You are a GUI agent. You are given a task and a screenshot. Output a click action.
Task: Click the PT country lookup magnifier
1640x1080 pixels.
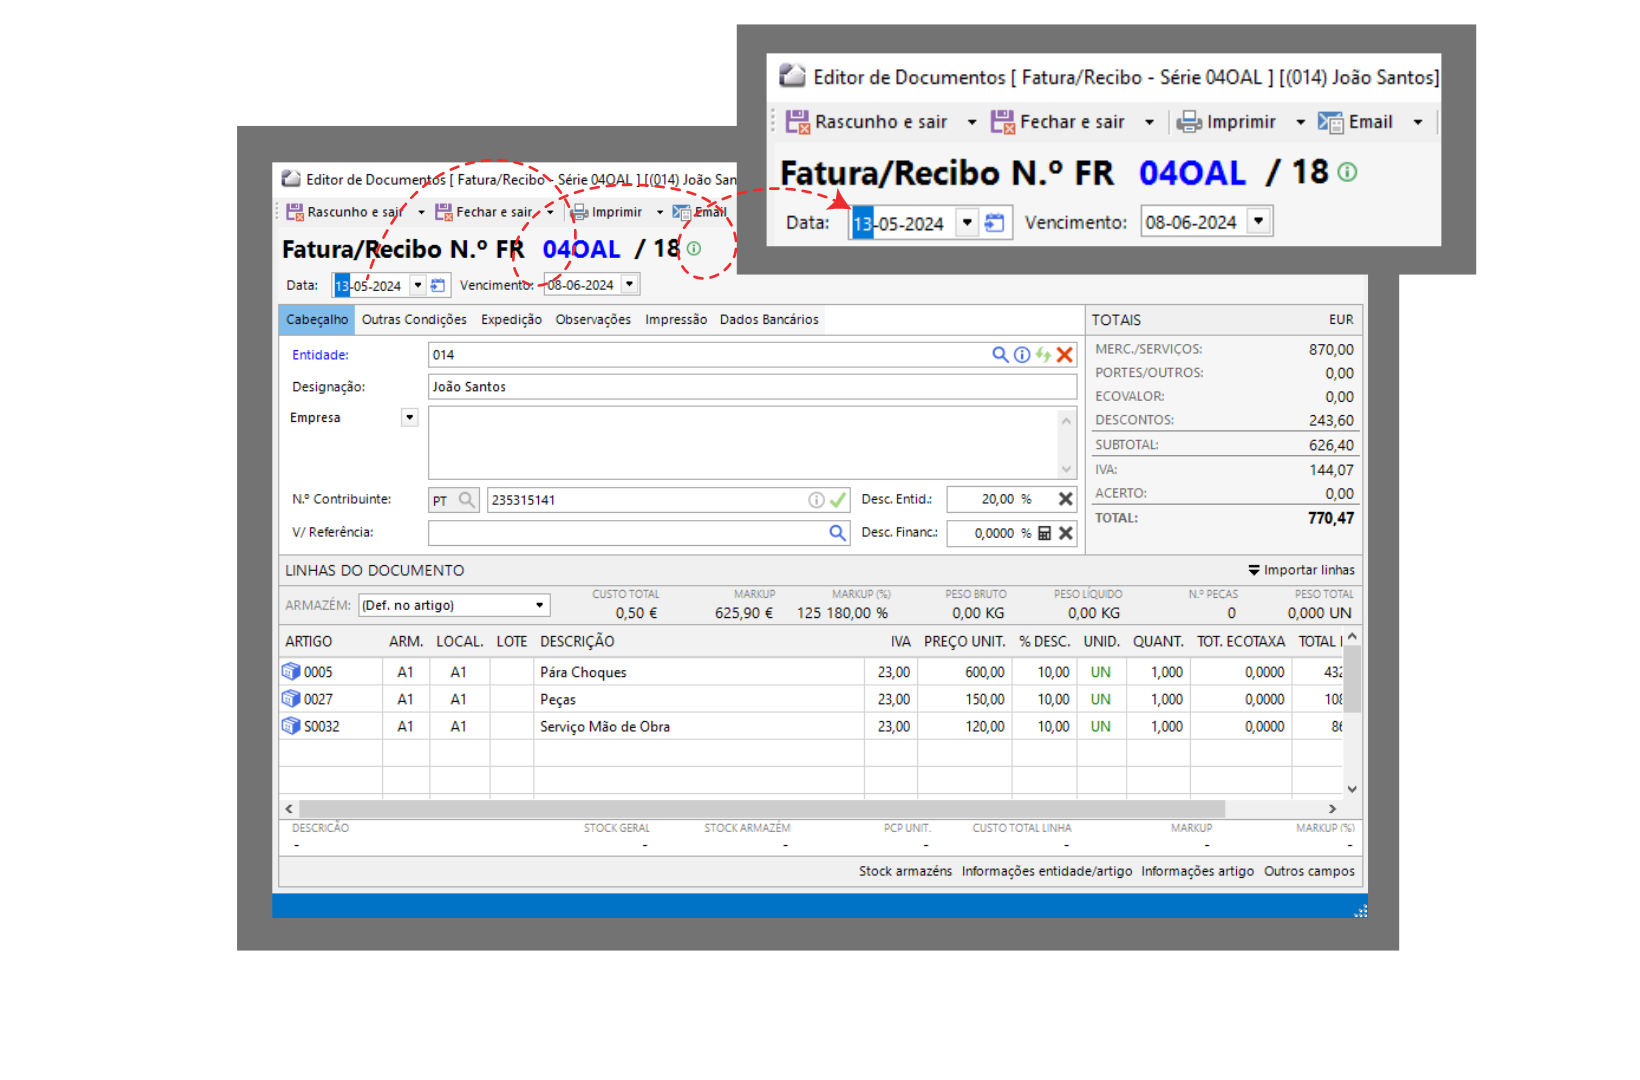[x=466, y=500]
